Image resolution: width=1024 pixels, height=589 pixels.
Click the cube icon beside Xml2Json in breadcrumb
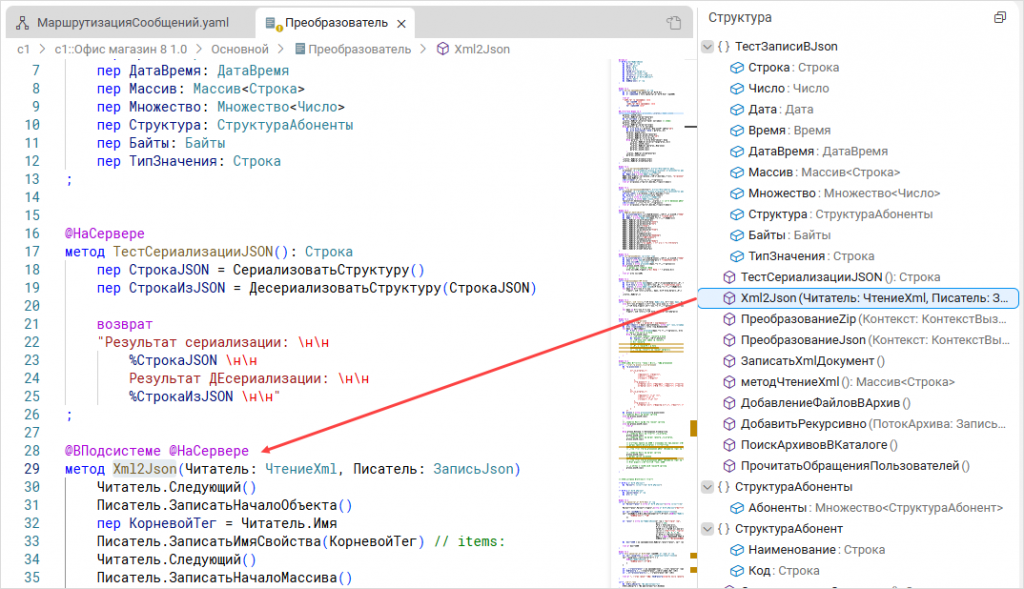click(444, 48)
